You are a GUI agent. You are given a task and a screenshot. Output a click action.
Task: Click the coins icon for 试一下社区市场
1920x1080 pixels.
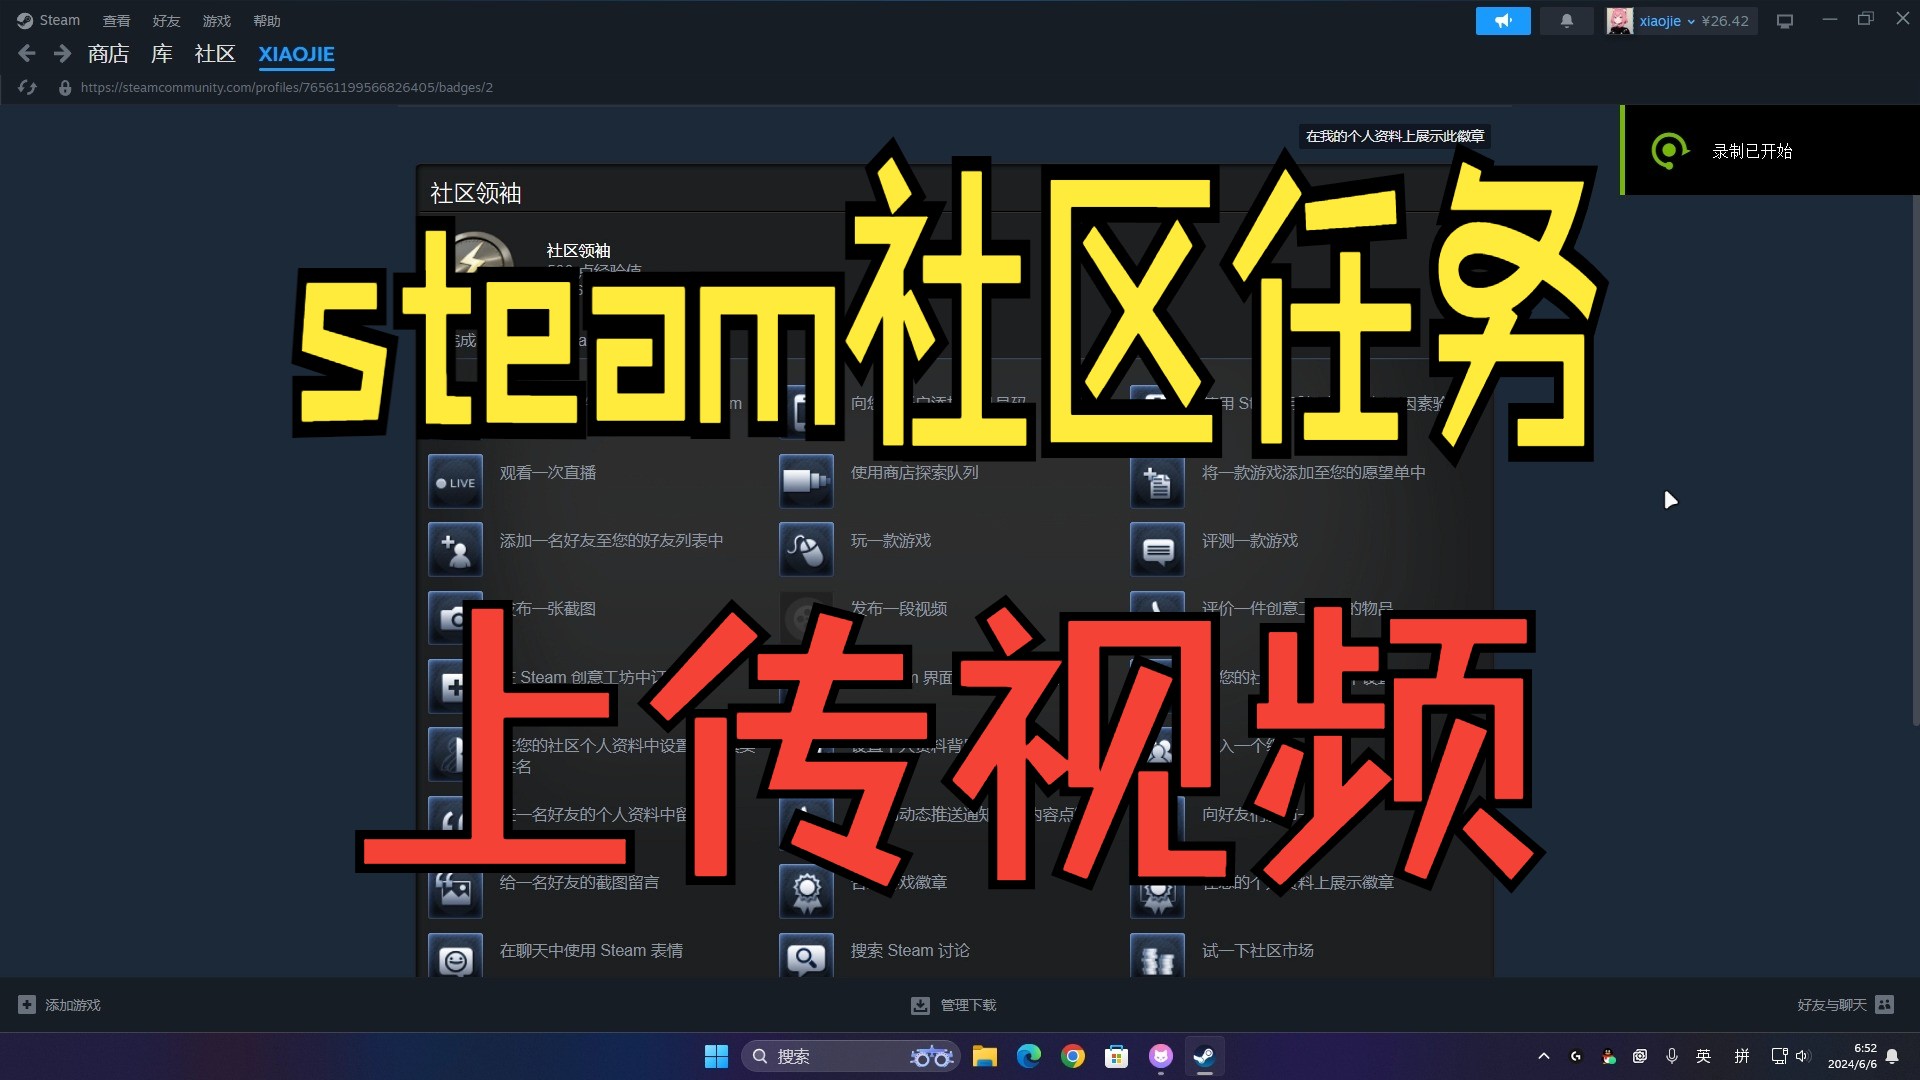pos(1157,958)
